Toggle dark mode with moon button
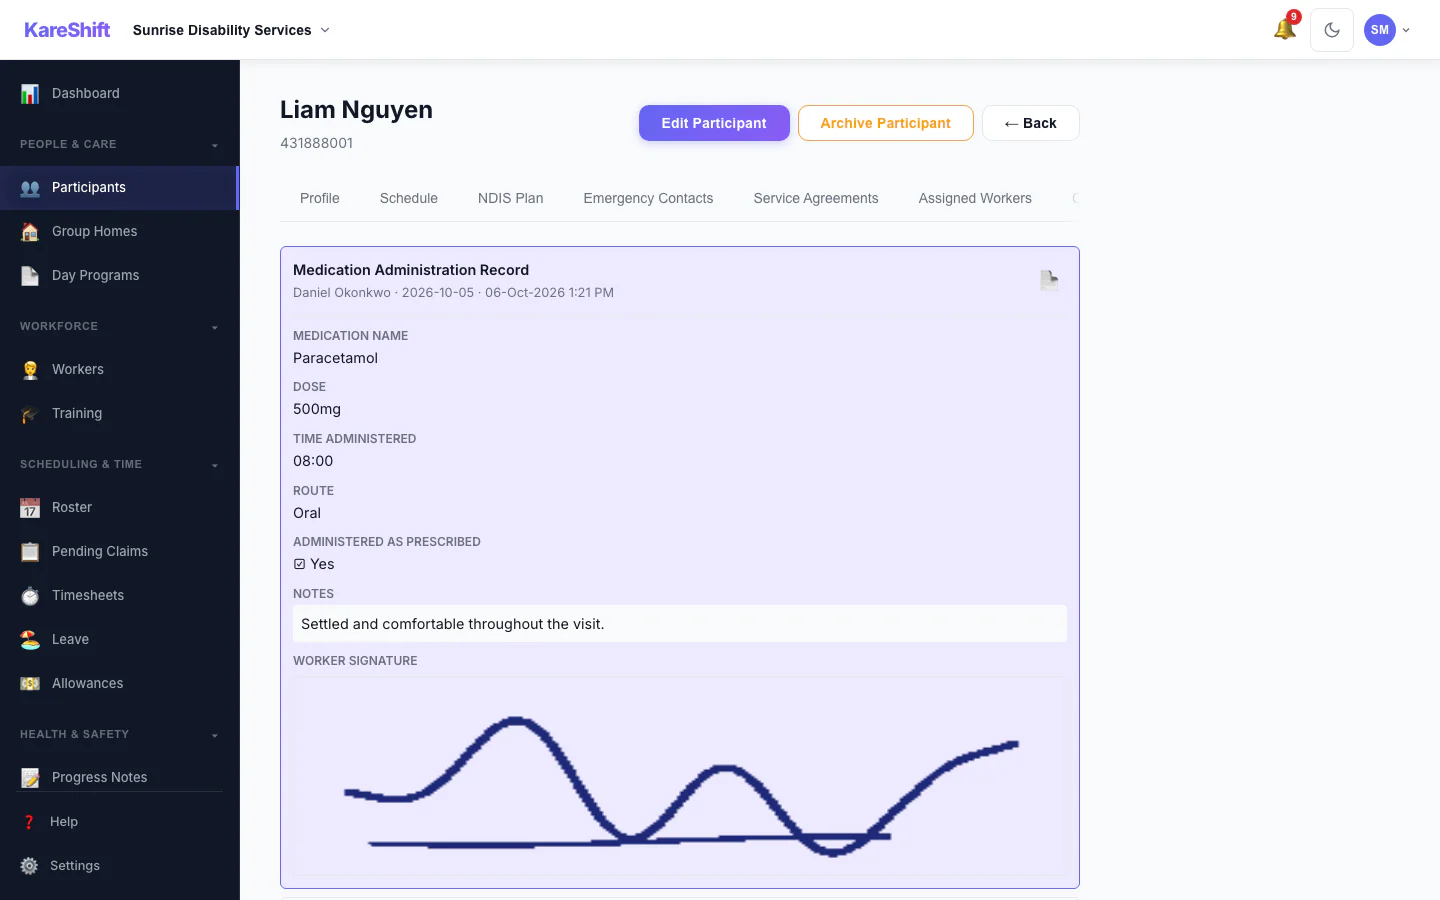The height and width of the screenshot is (900, 1440). click(1332, 30)
